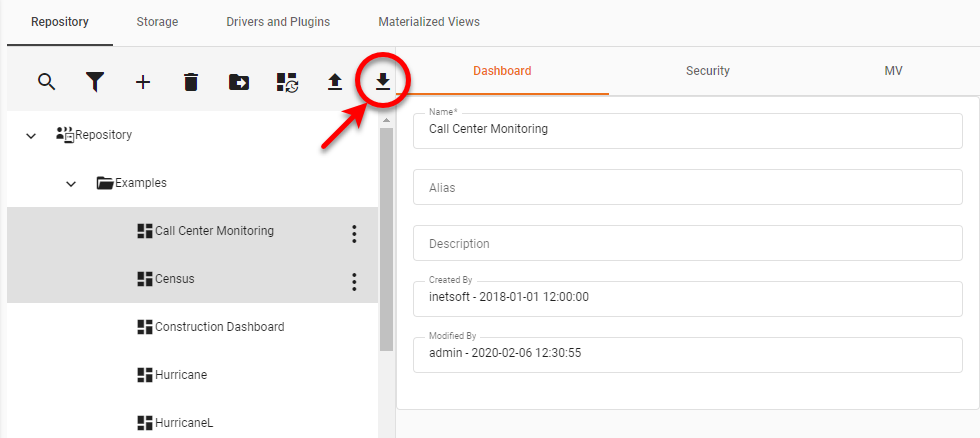Click the upload (import) arrow icon
The width and height of the screenshot is (980, 438).
pyautogui.click(x=335, y=82)
